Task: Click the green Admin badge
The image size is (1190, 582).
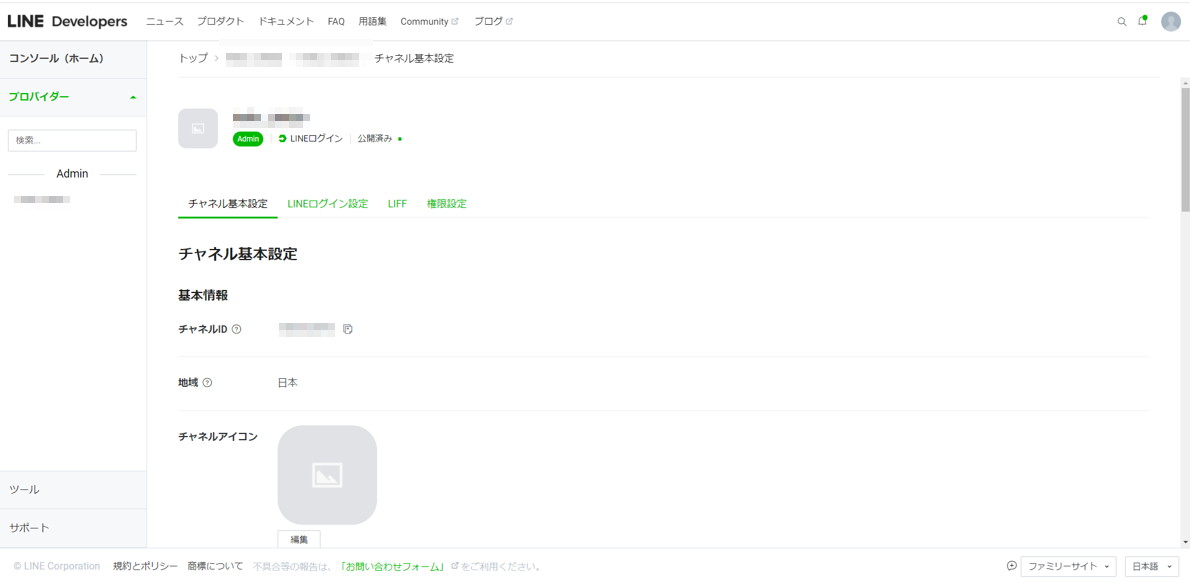Action: 248,139
